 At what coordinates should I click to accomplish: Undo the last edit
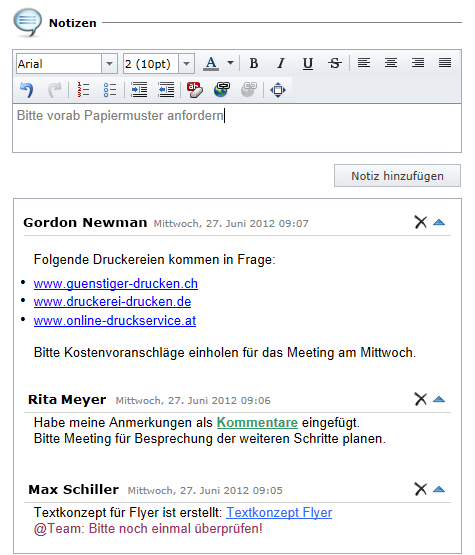[x=27, y=90]
